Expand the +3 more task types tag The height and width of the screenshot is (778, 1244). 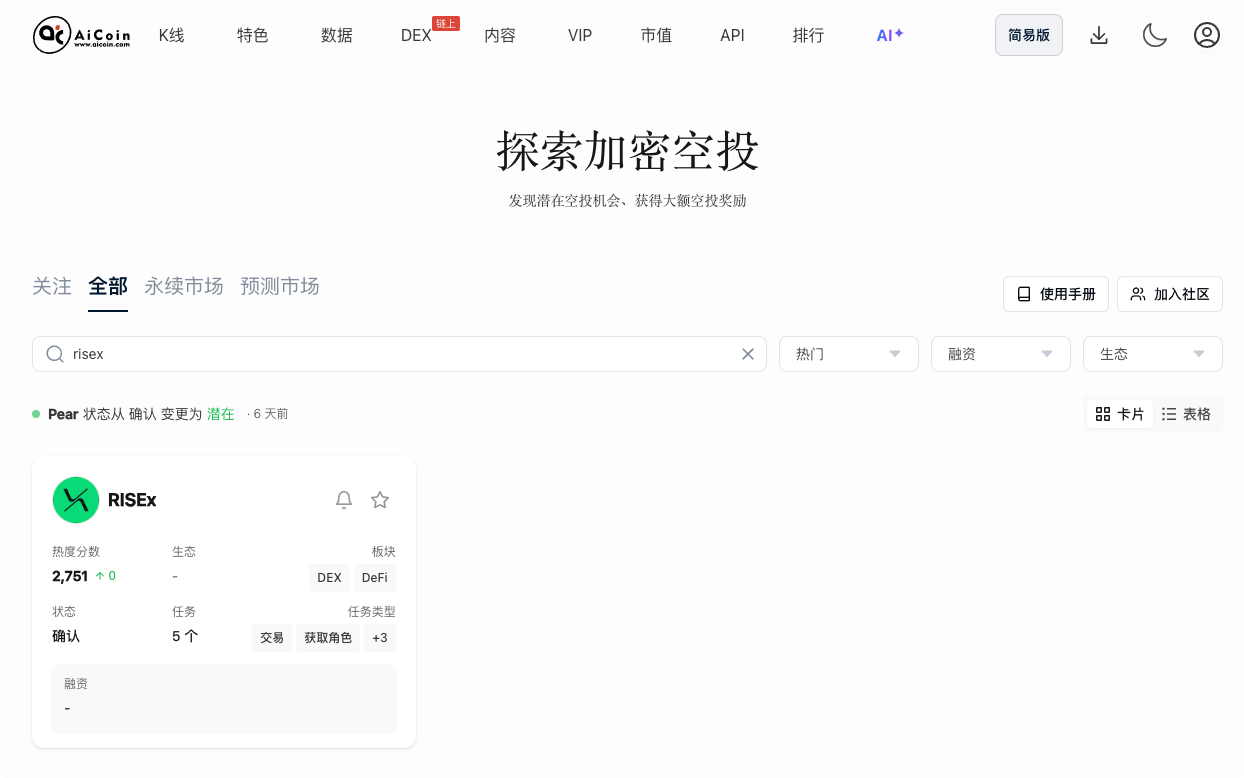coord(380,638)
